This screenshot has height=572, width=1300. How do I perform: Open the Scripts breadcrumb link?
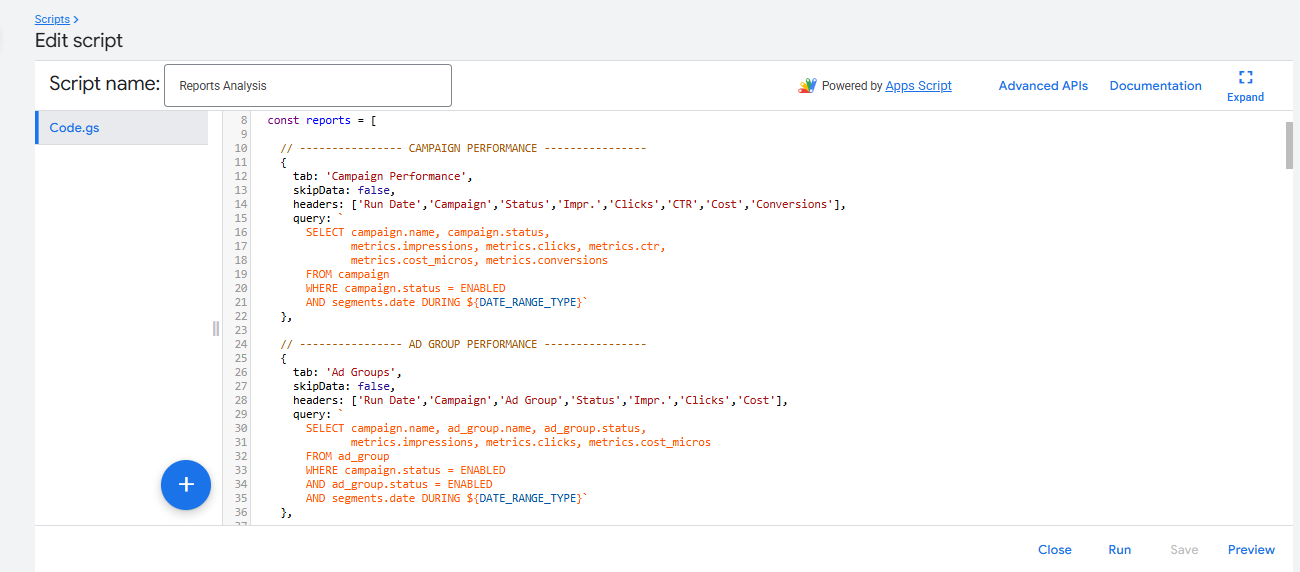click(52, 19)
